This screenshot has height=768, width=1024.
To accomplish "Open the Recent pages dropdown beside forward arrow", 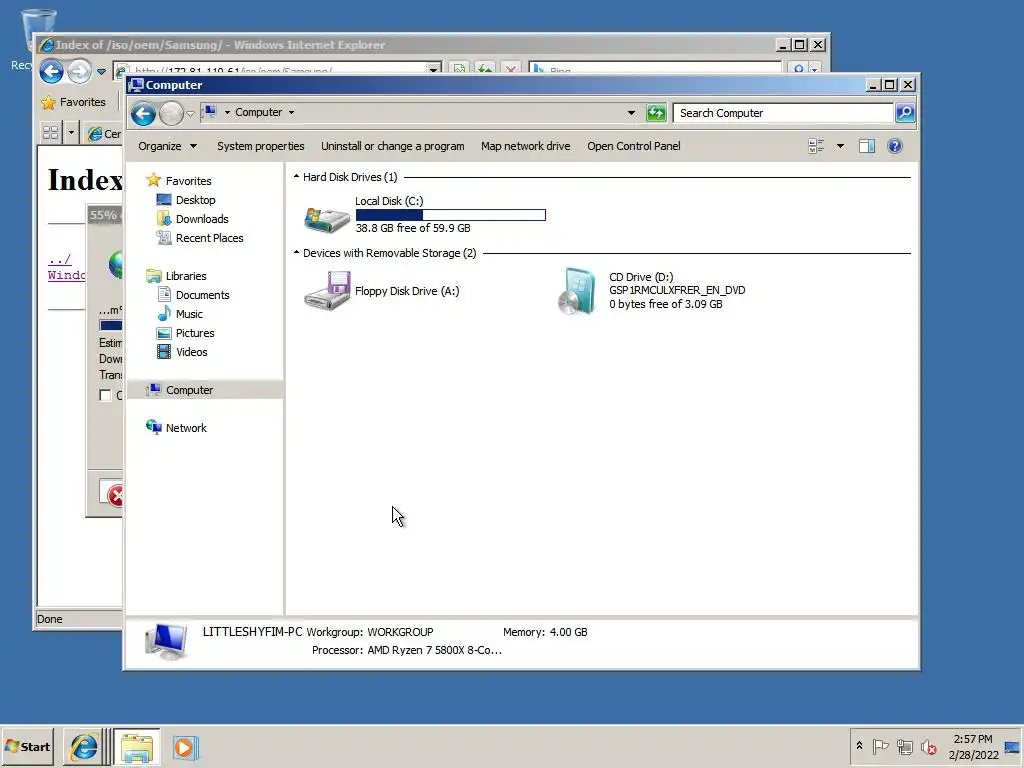I will pos(190,114).
